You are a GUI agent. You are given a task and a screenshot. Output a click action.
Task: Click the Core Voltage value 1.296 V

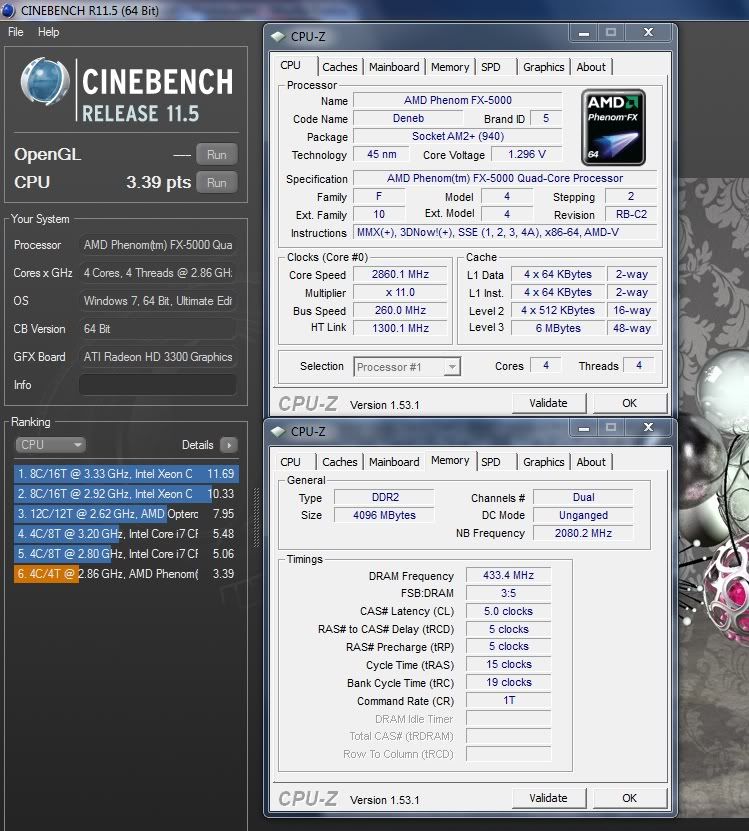[527, 154]
